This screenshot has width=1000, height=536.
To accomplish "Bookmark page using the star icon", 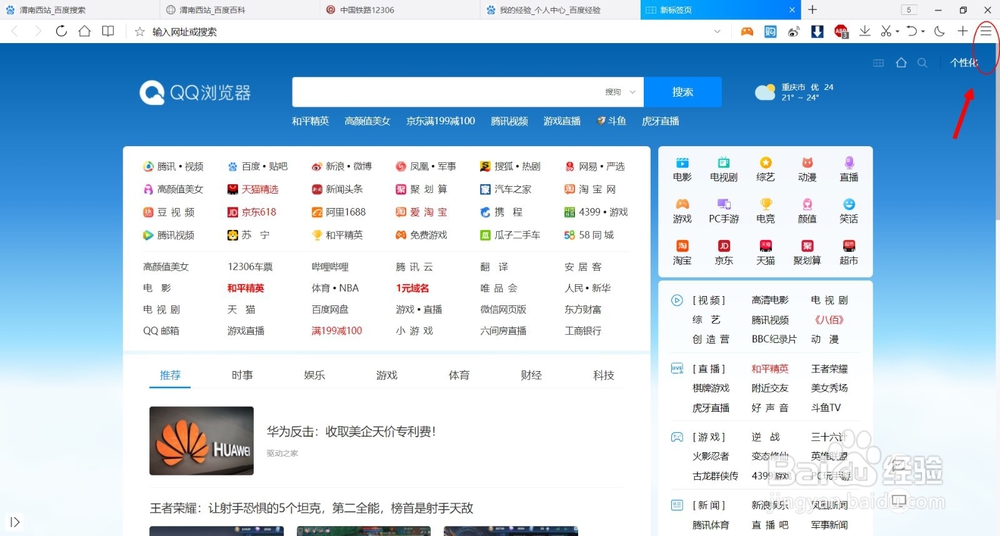I will point(140,31).
